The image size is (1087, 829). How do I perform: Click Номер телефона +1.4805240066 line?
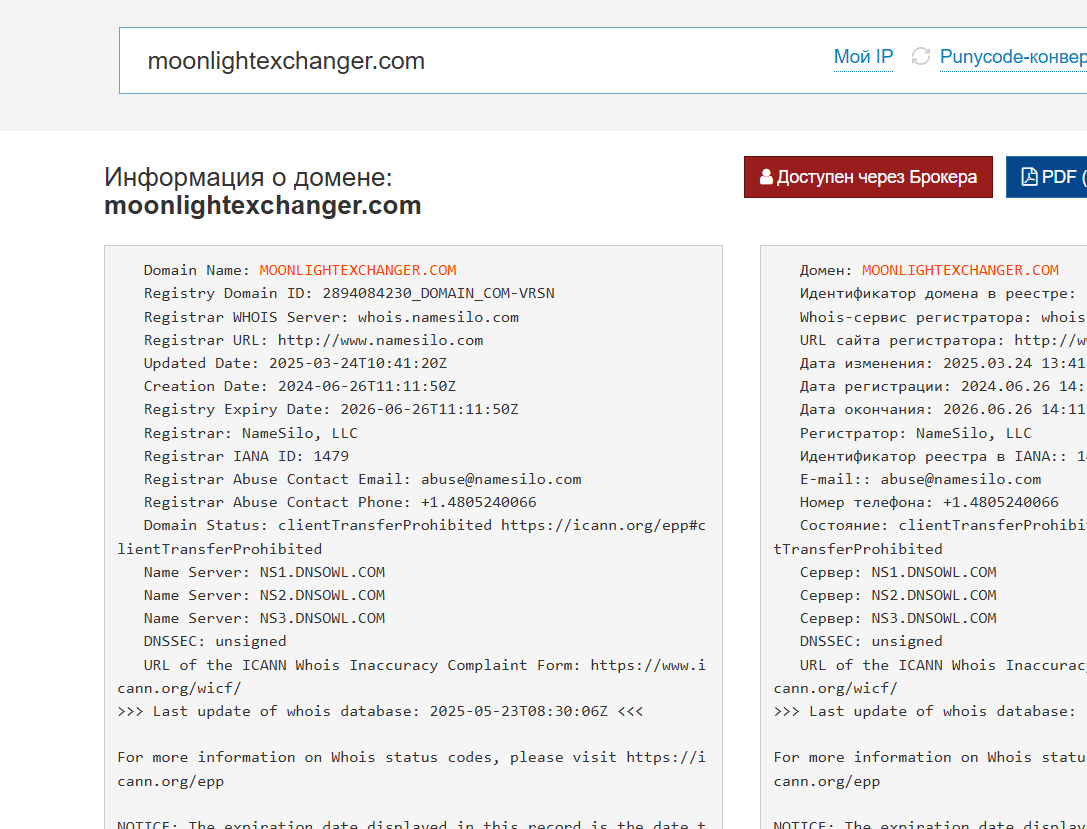[x=929, y=502]
